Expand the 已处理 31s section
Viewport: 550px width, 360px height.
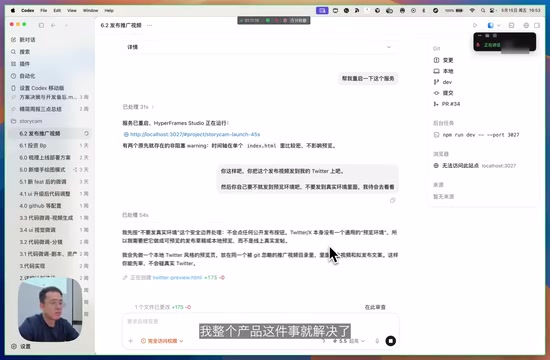pos(138,107)
